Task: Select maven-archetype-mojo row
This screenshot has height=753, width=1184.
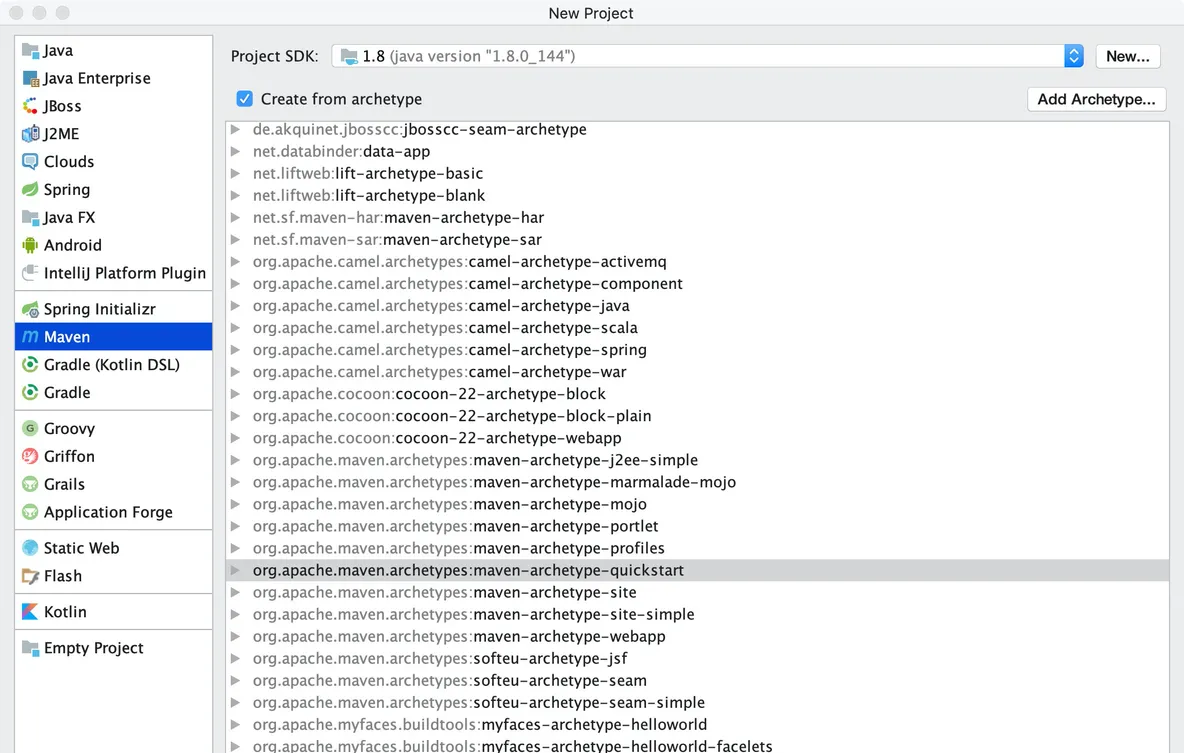Action: tap(697, 504)
